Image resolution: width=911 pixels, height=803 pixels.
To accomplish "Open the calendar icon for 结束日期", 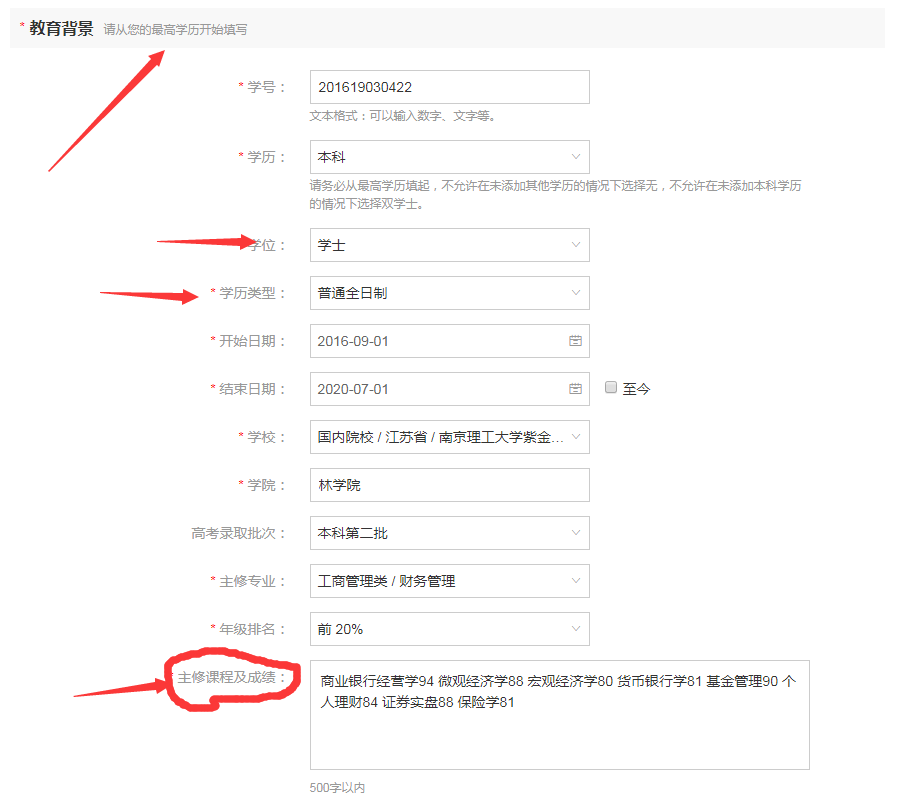I will [x=575, y=389].
